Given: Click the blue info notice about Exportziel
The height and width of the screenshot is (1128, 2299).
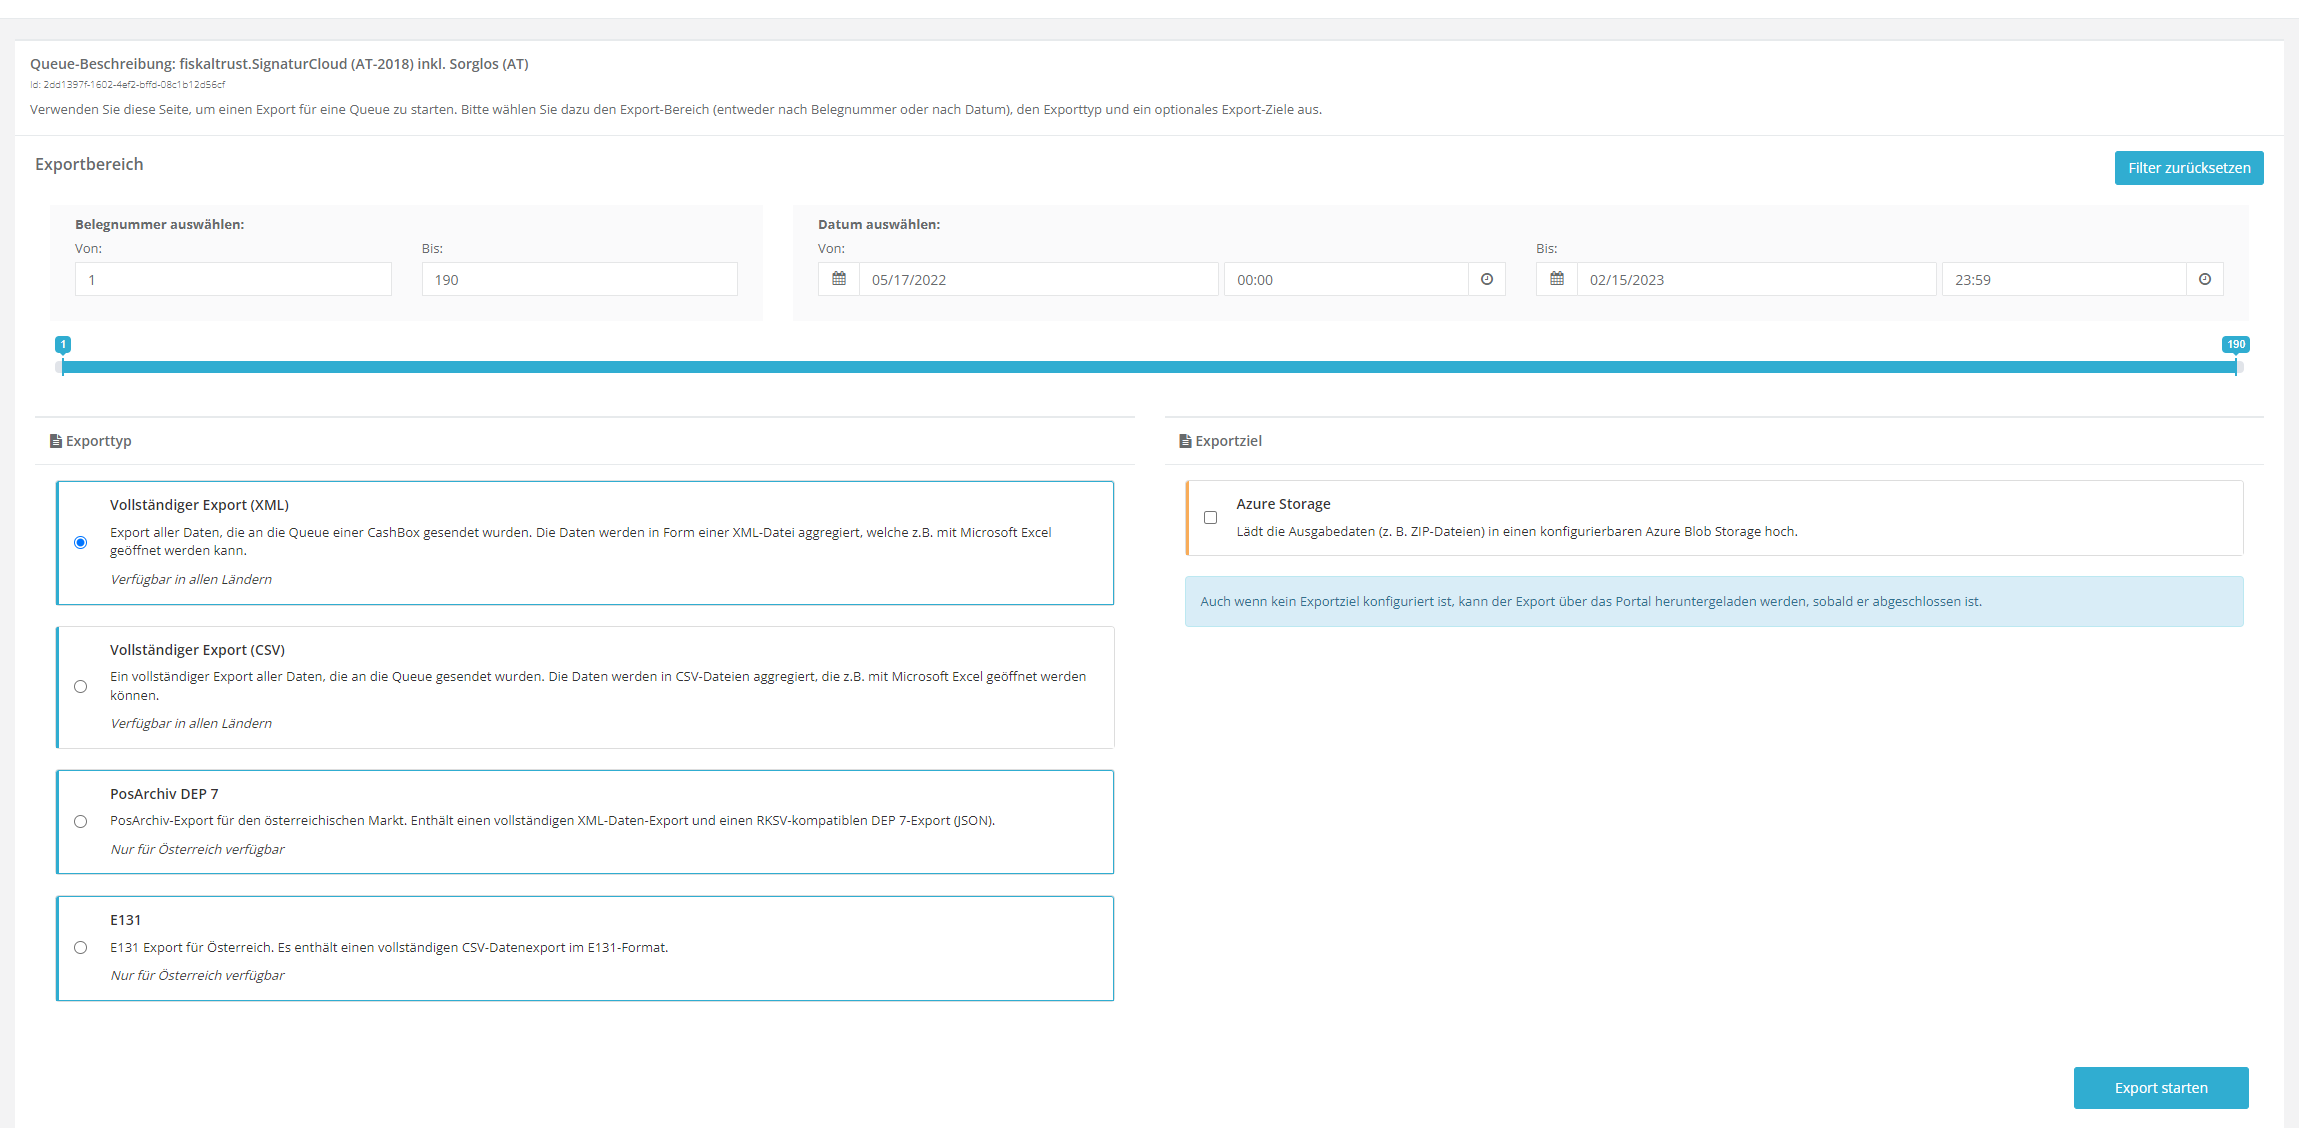Looking at the screenshot, I should pyautogui.click(x=1714, y=602).
